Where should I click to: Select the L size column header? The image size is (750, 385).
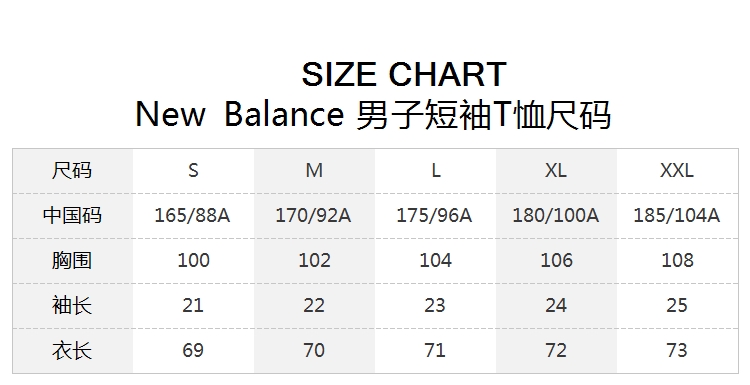pyautogui.click(x=435, y=171)
